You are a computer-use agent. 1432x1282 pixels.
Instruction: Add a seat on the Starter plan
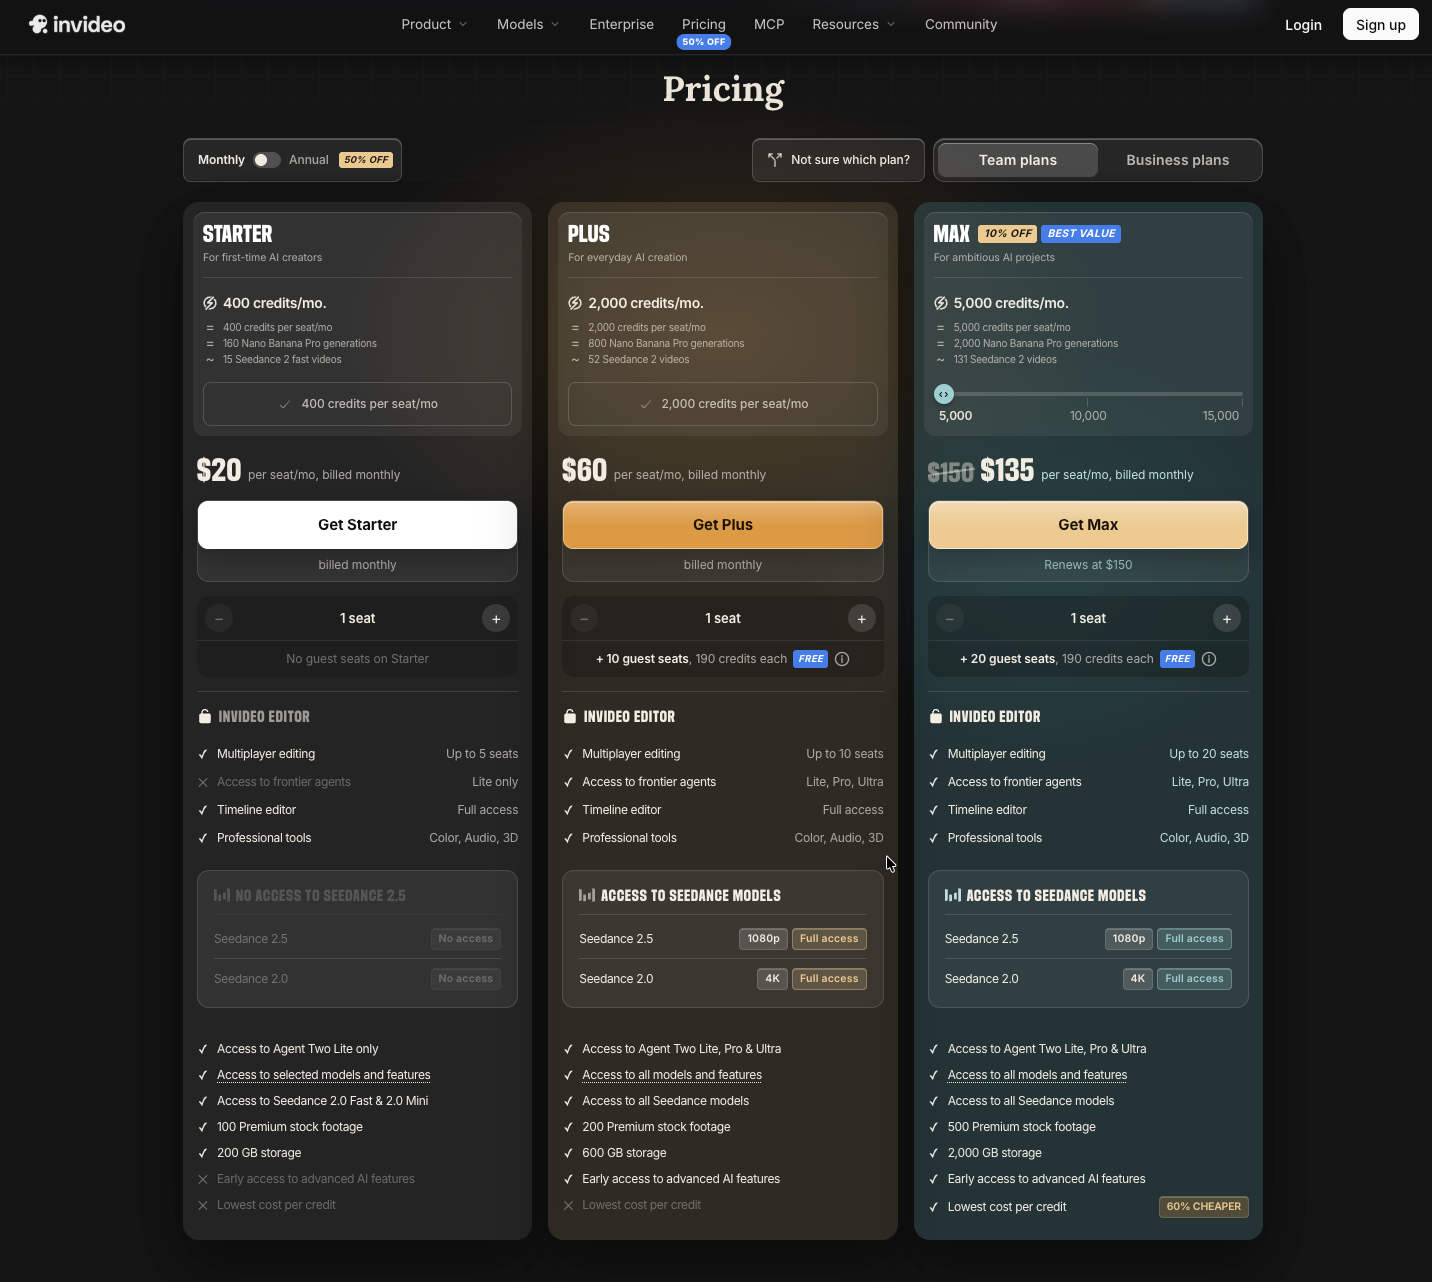(x=496, y=619)
